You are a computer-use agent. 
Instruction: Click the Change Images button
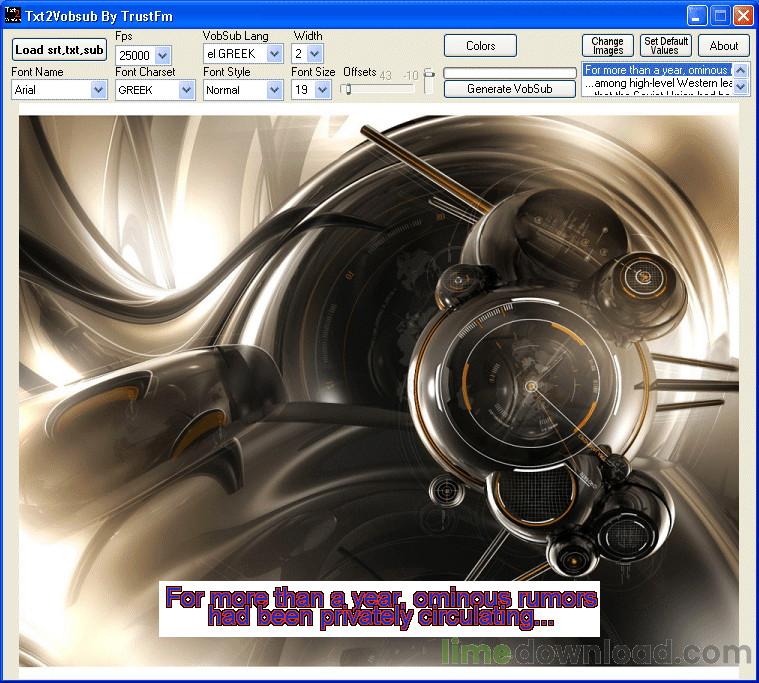click(607, 46)
